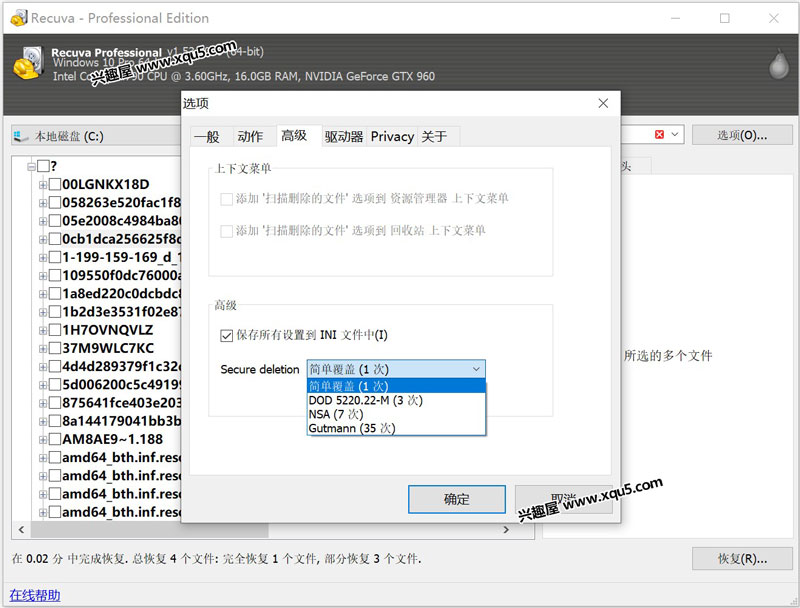Viewport: 800px width, 608px height.
Task: Click the Recuva hard-hat drive logo
Action: [28, 63]
